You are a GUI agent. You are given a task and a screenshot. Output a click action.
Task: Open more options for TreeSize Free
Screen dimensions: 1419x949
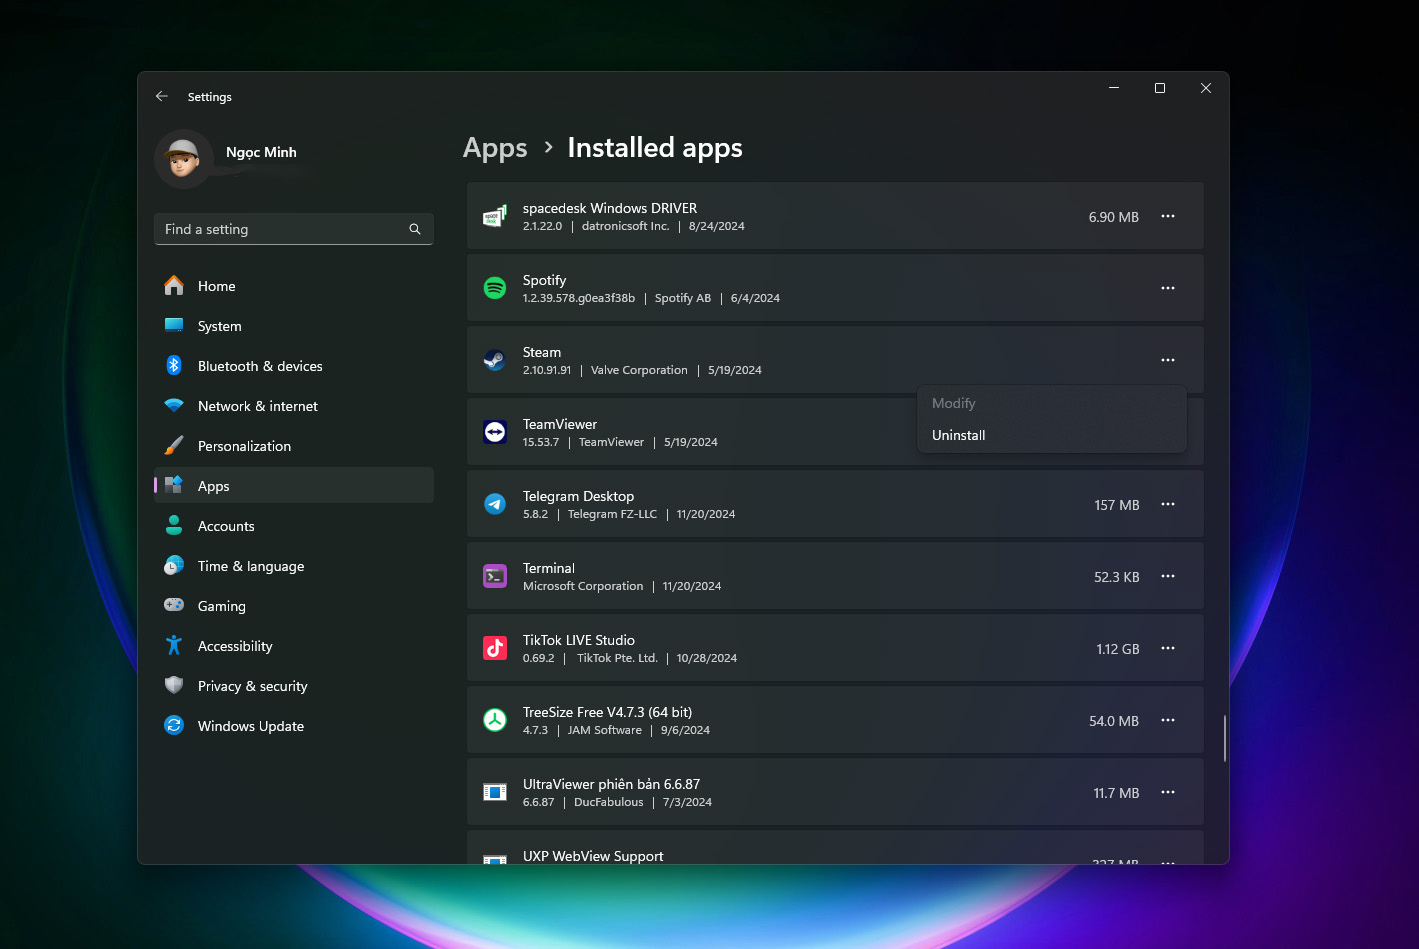coord(1168,720)
